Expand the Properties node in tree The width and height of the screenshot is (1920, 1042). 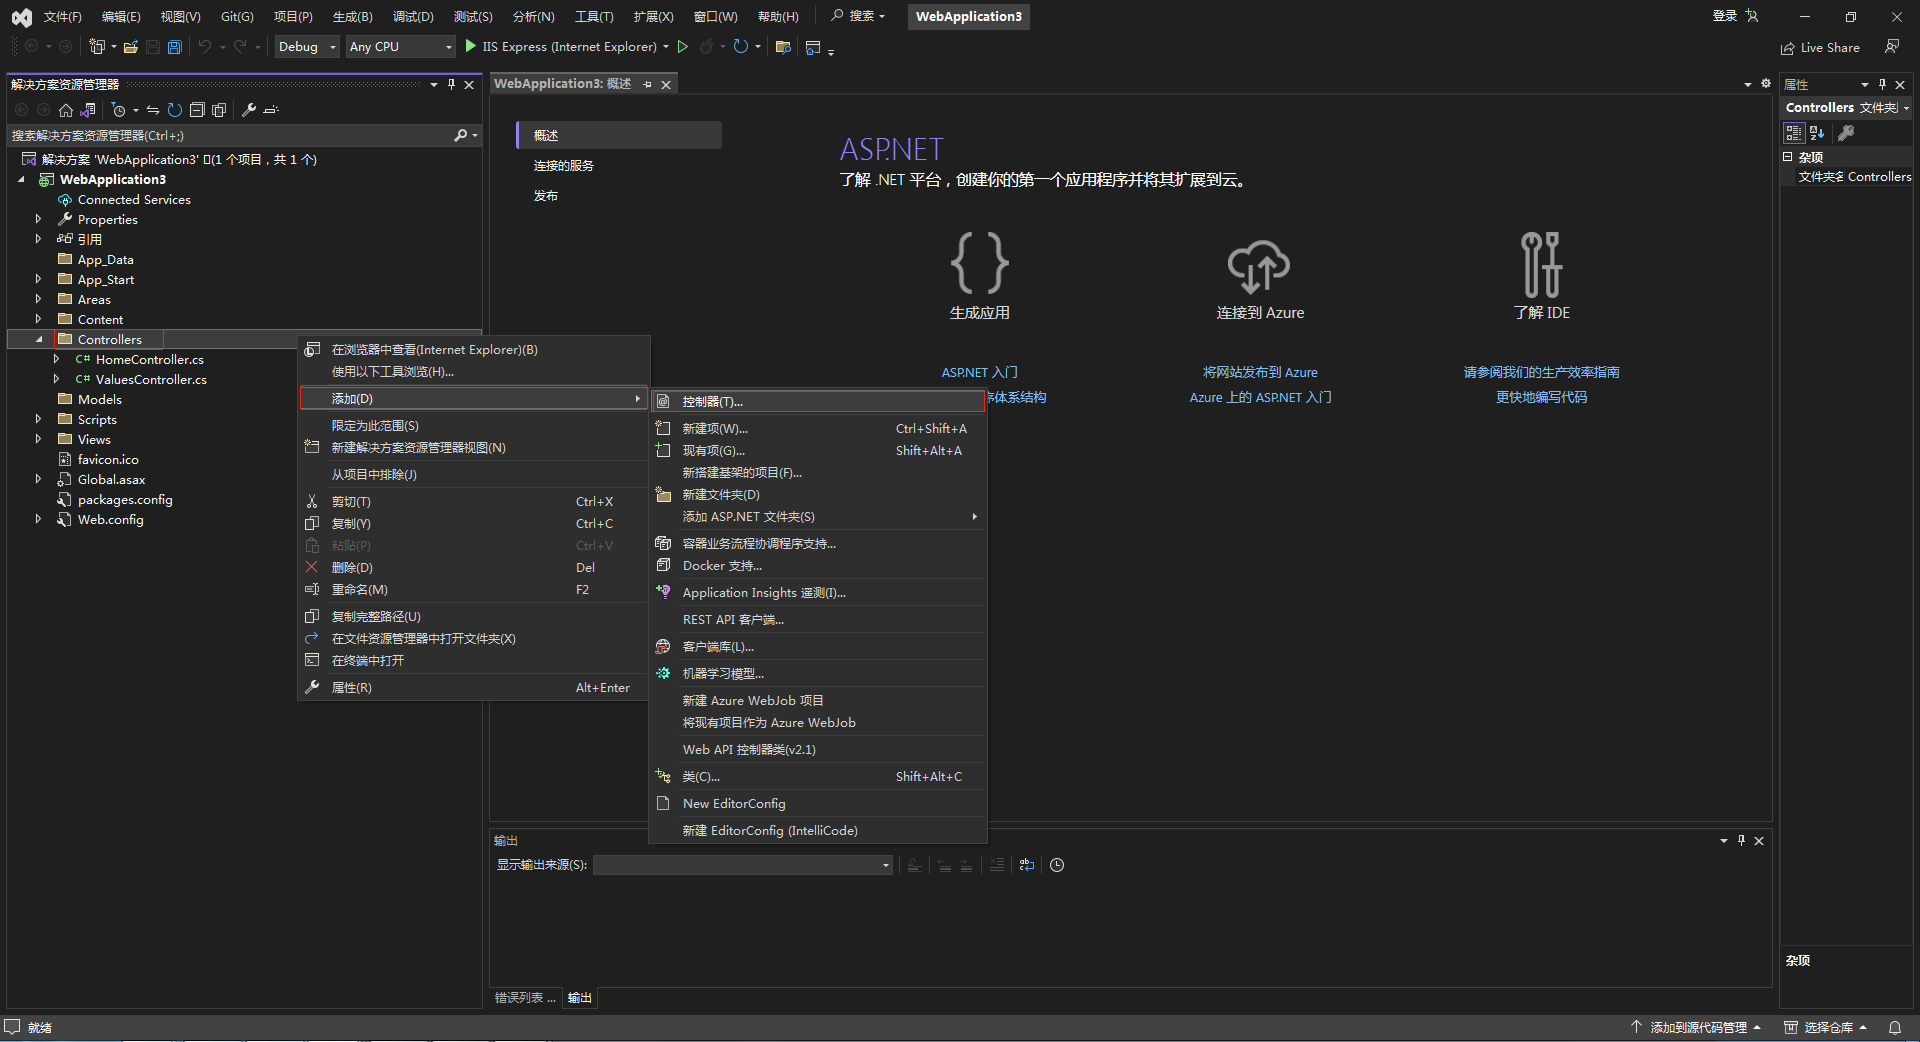point(38,219)
